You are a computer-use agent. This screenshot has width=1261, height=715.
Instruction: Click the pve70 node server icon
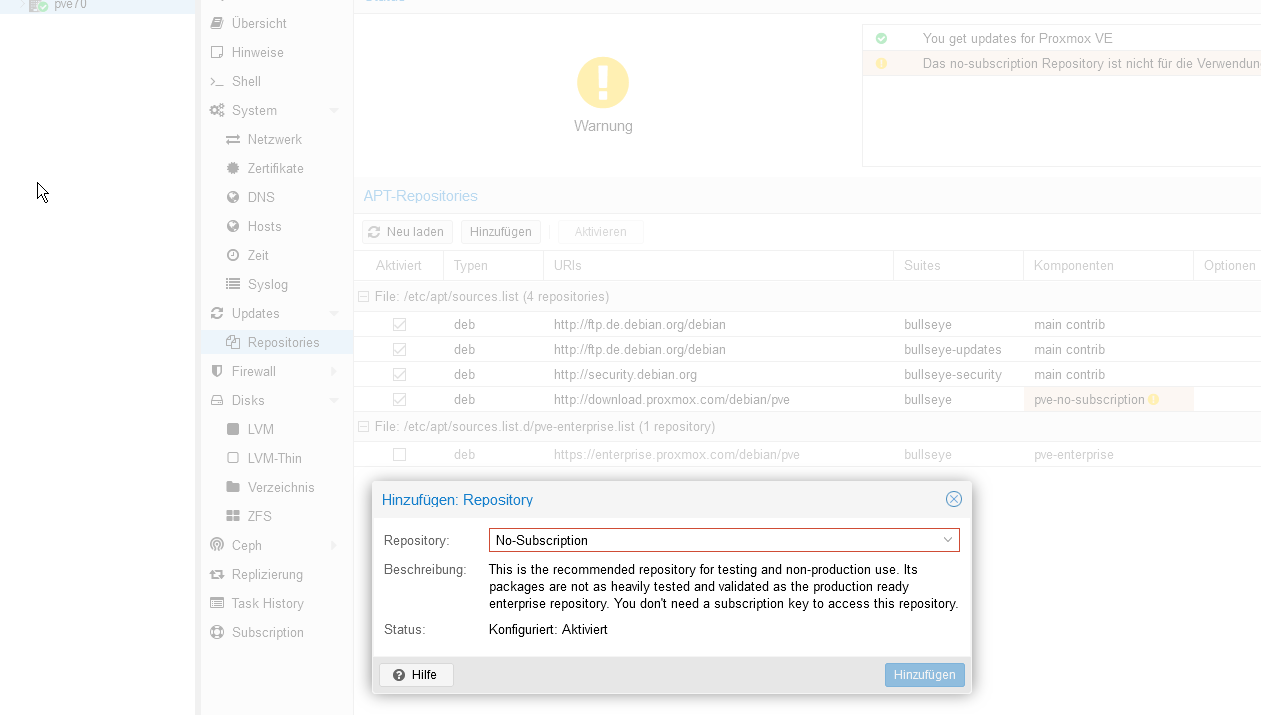[38, 5]
